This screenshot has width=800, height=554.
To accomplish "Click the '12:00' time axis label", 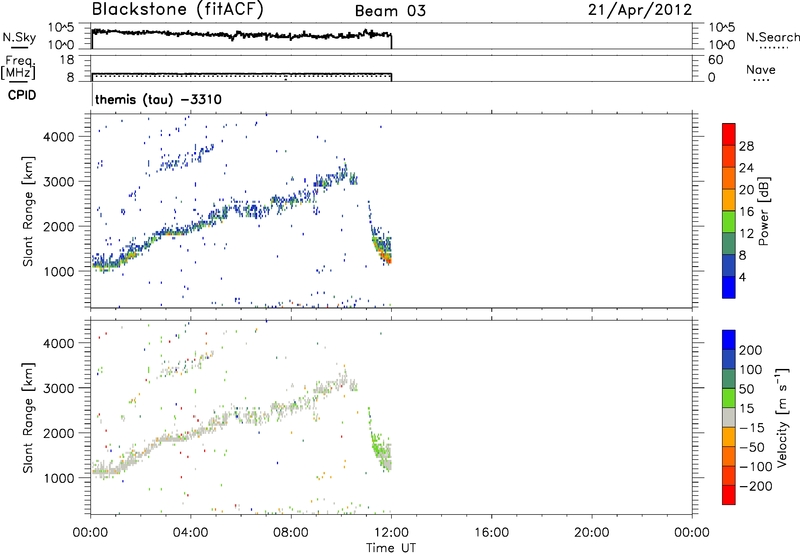I will click(x=391, y=533).
